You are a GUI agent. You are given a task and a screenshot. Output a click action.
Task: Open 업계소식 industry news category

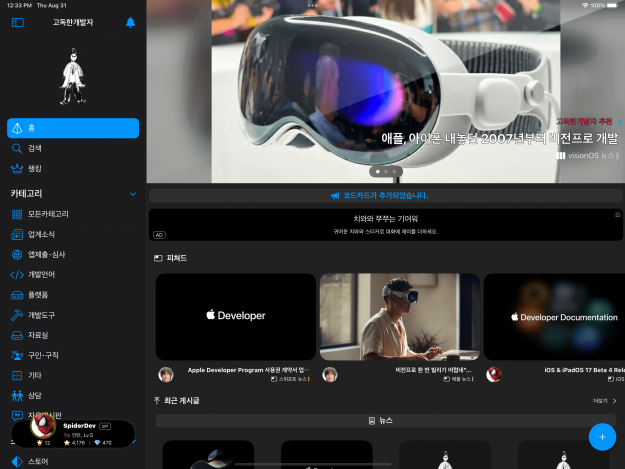click(x=41, y=234)
